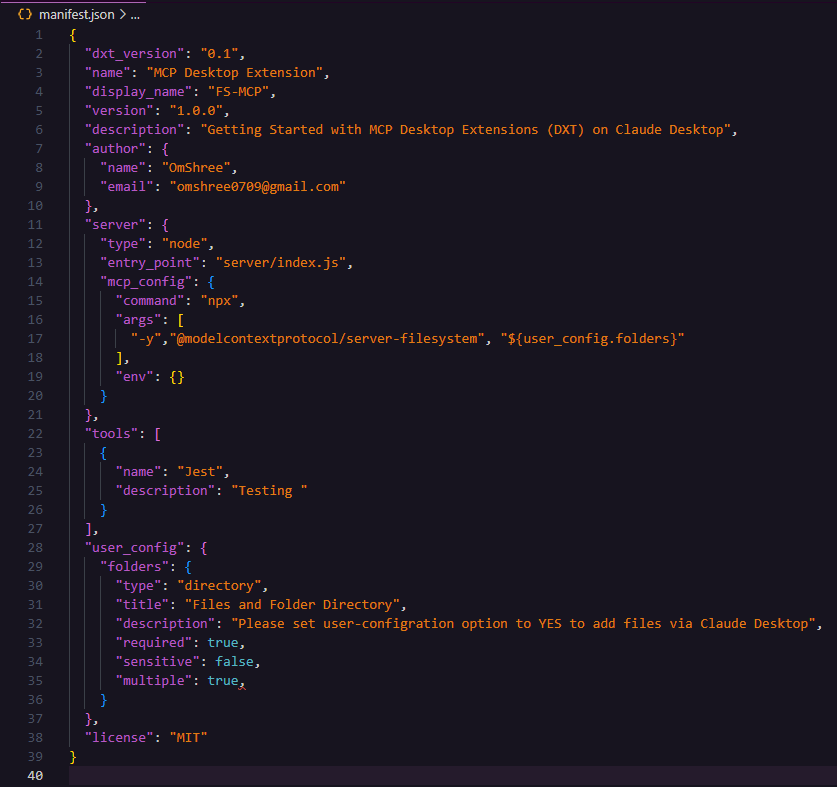Expand the breadcrumb ellipsis after manifest.json

[136, 14]
